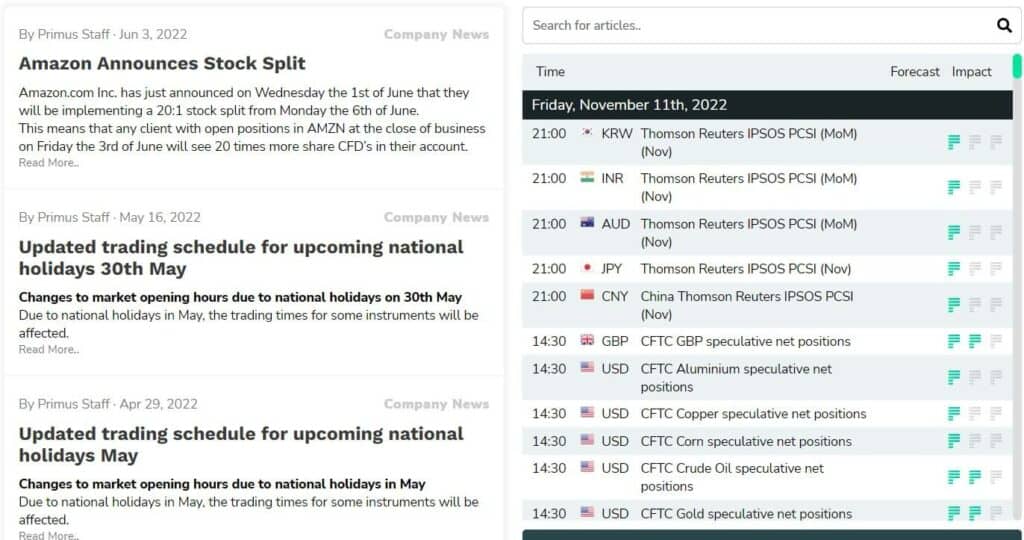This screenshot has height=540, width=1024.
Task: Open the 30th May trading schedule article
Action: click(x=241, y=257)
